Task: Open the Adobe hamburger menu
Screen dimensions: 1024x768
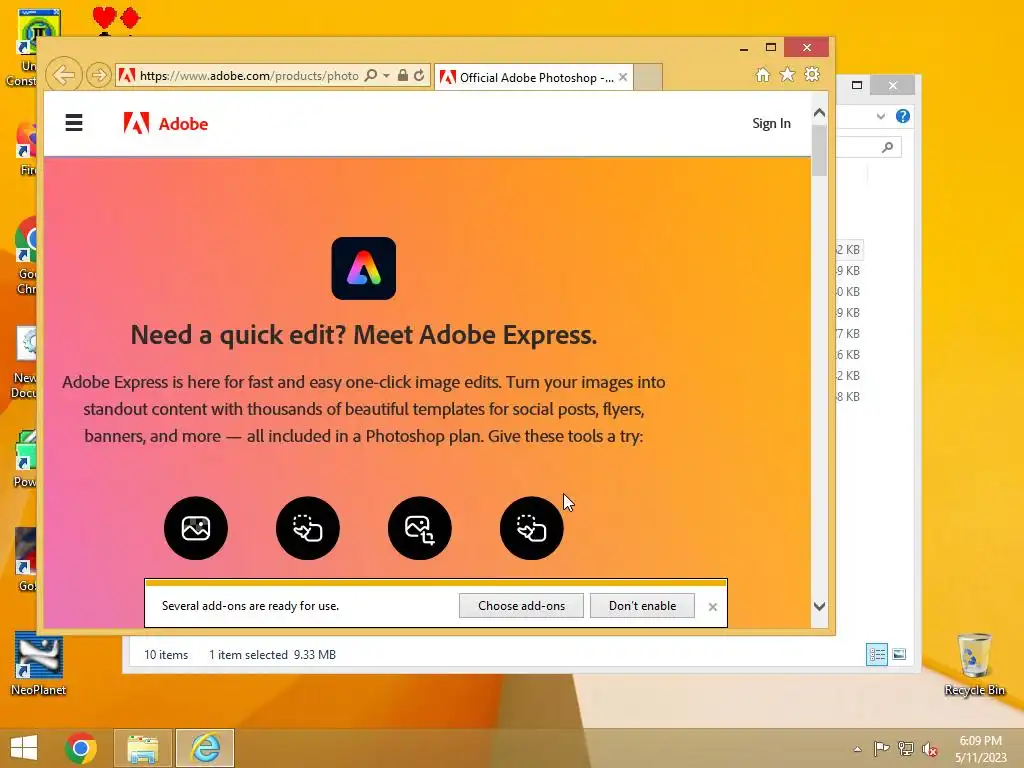Action: (74, 123)
